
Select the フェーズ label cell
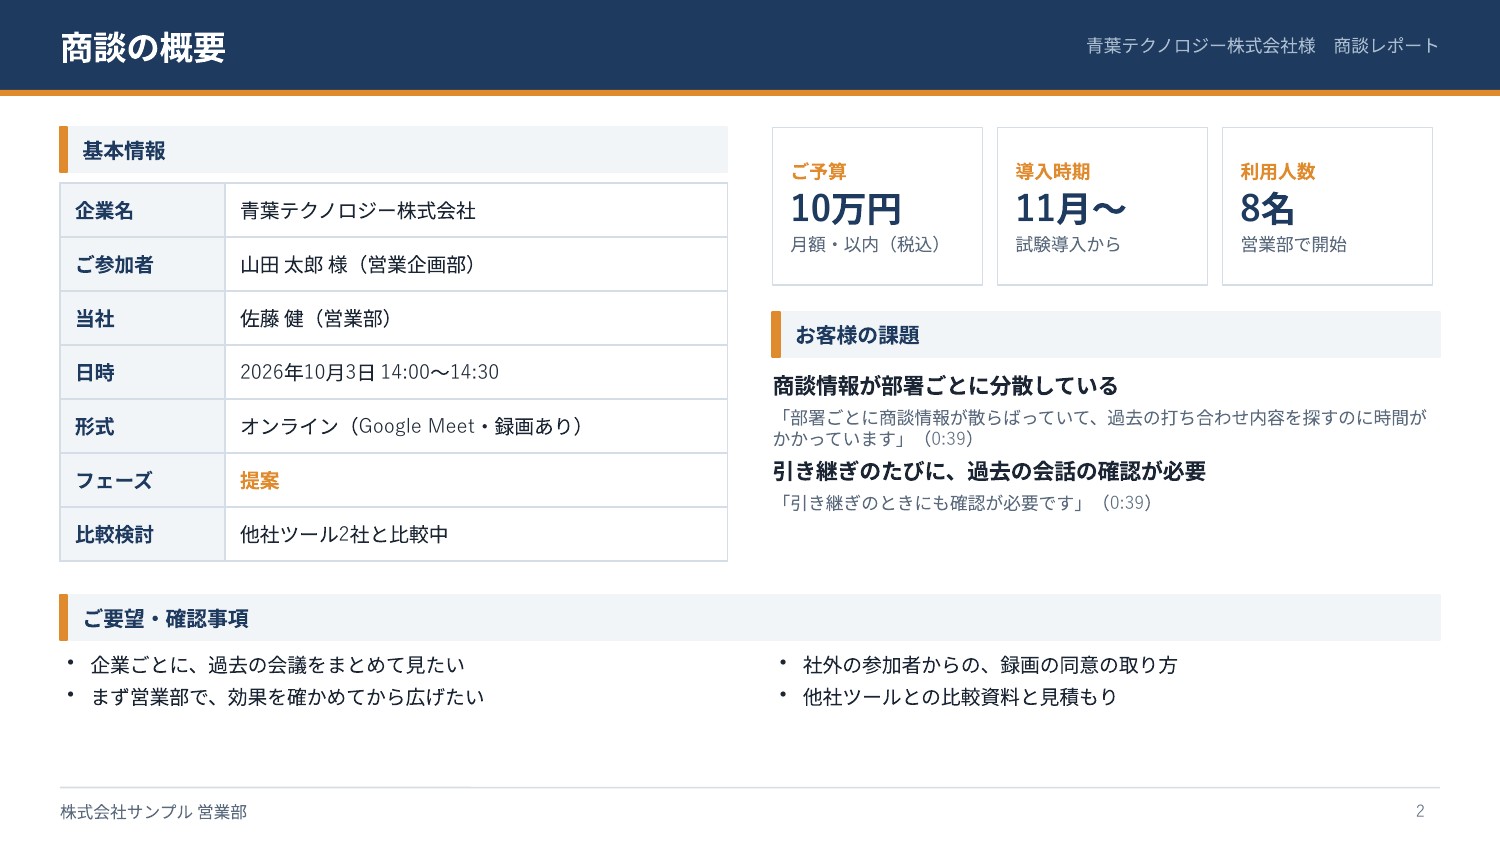(x=143, y=481)
